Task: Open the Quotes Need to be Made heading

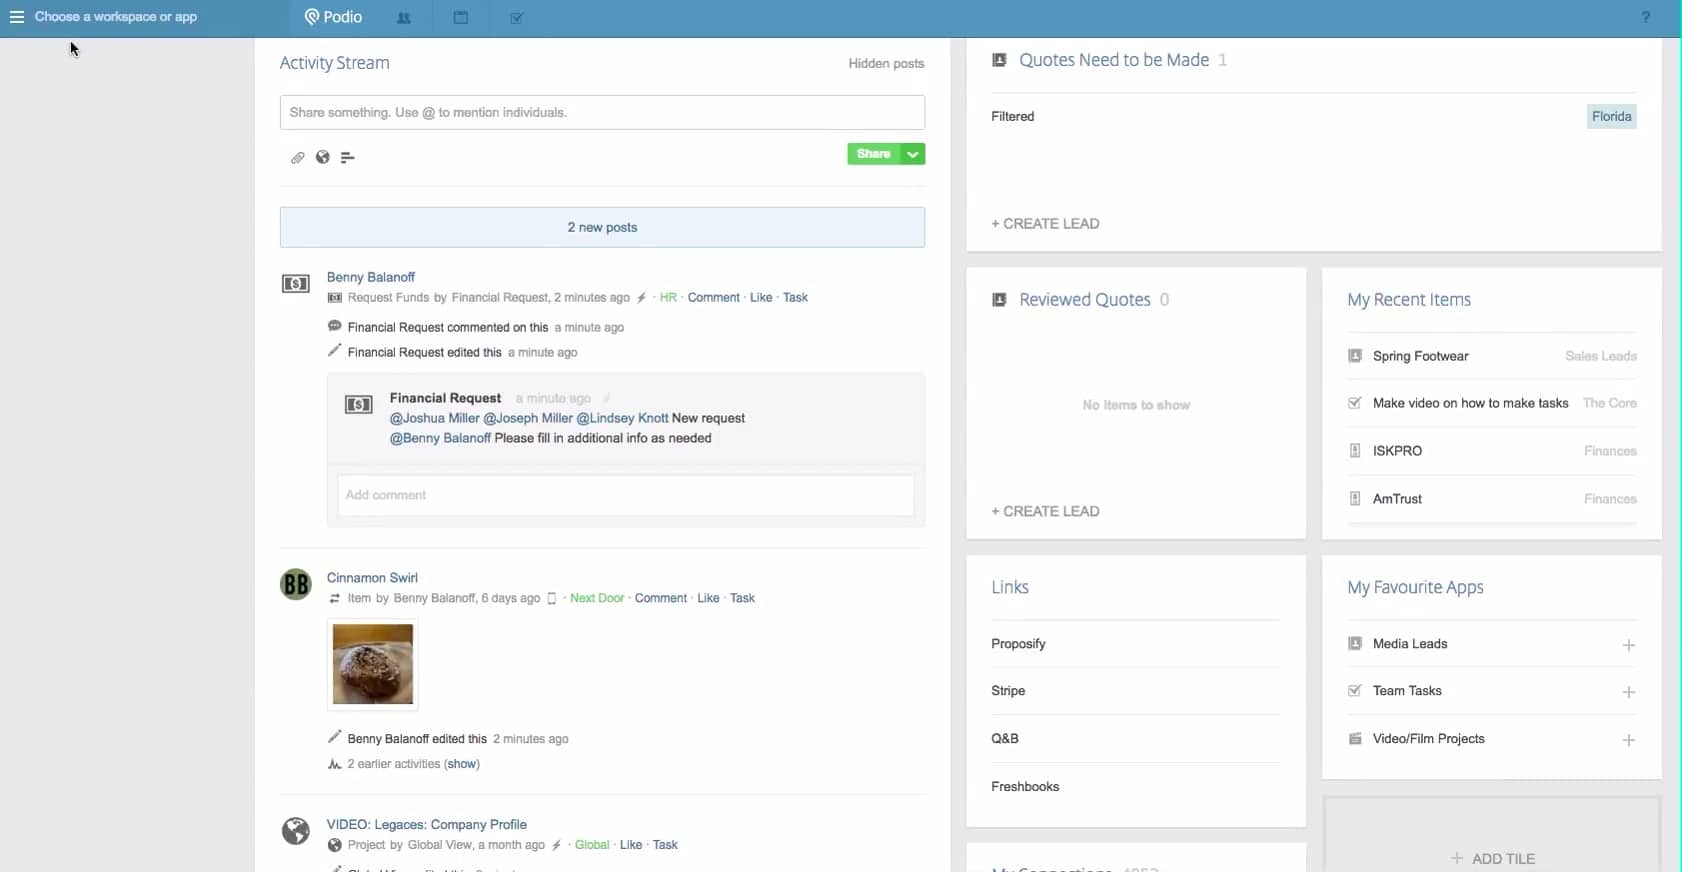Action: point(1114,60)
